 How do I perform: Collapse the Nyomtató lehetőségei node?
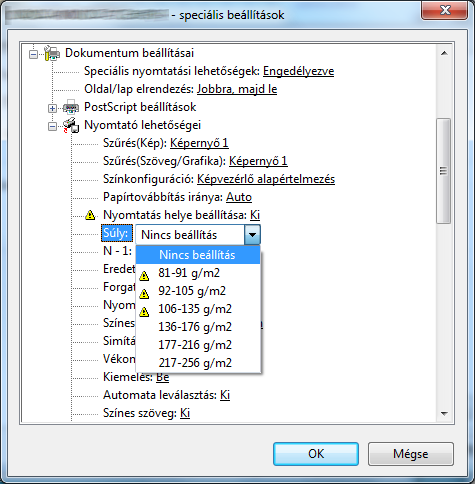(x=52, y=126)
